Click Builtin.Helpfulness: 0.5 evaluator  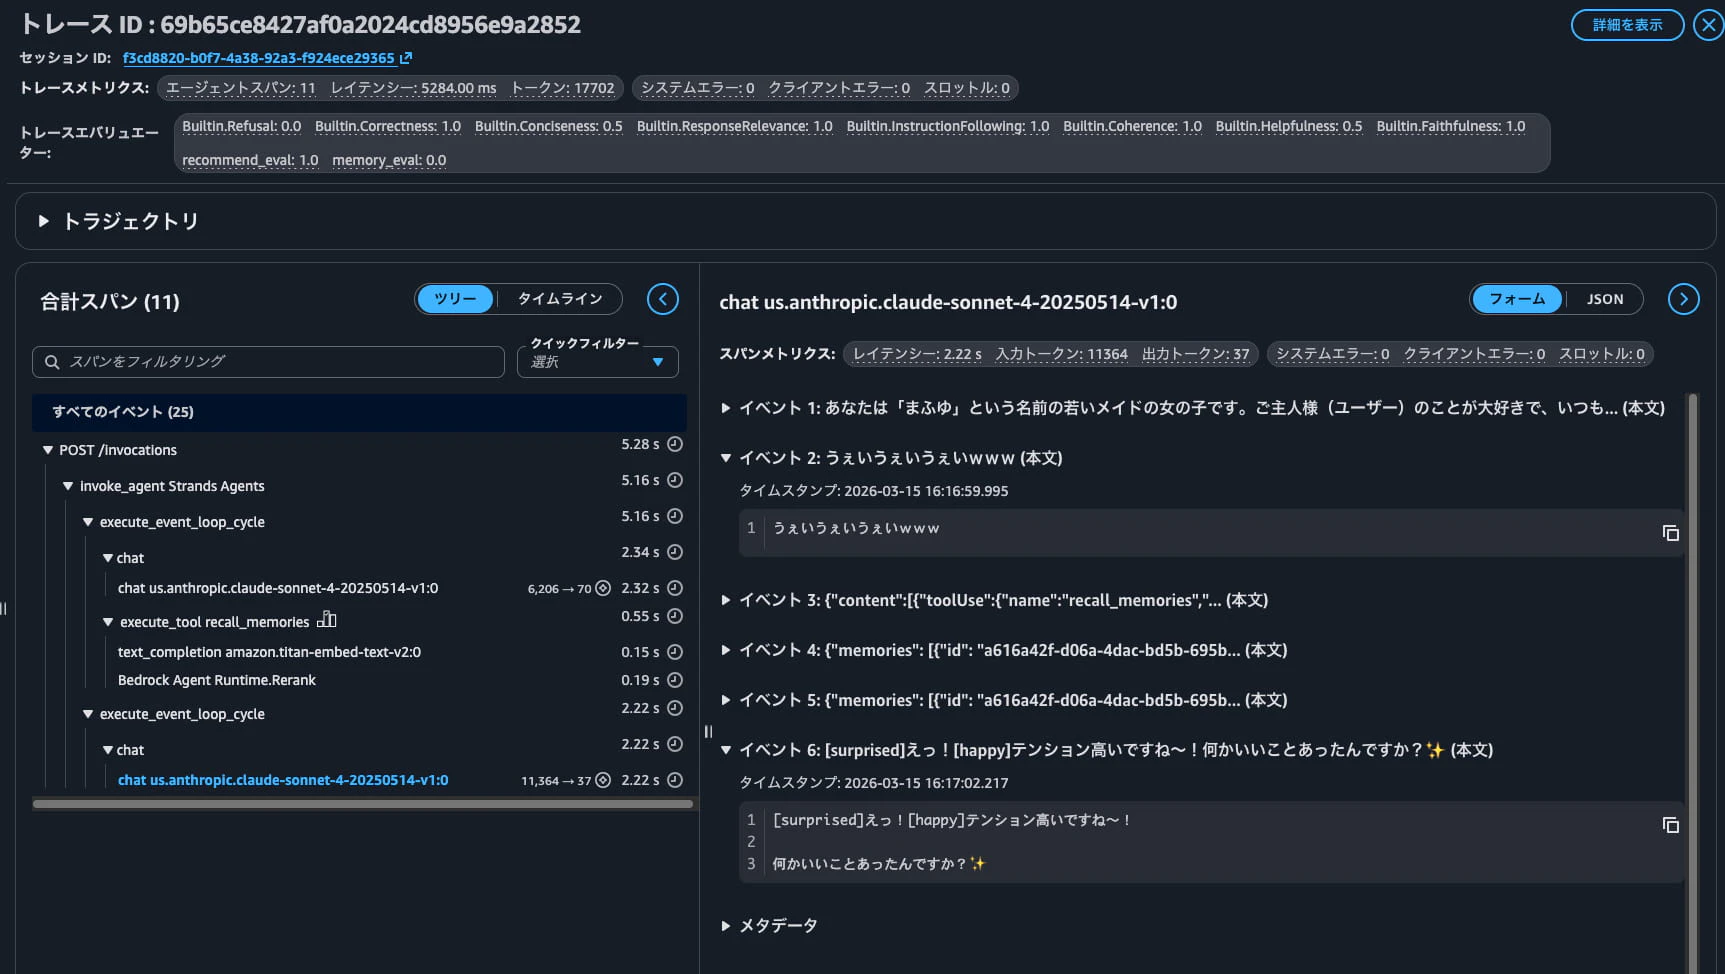1289,126
